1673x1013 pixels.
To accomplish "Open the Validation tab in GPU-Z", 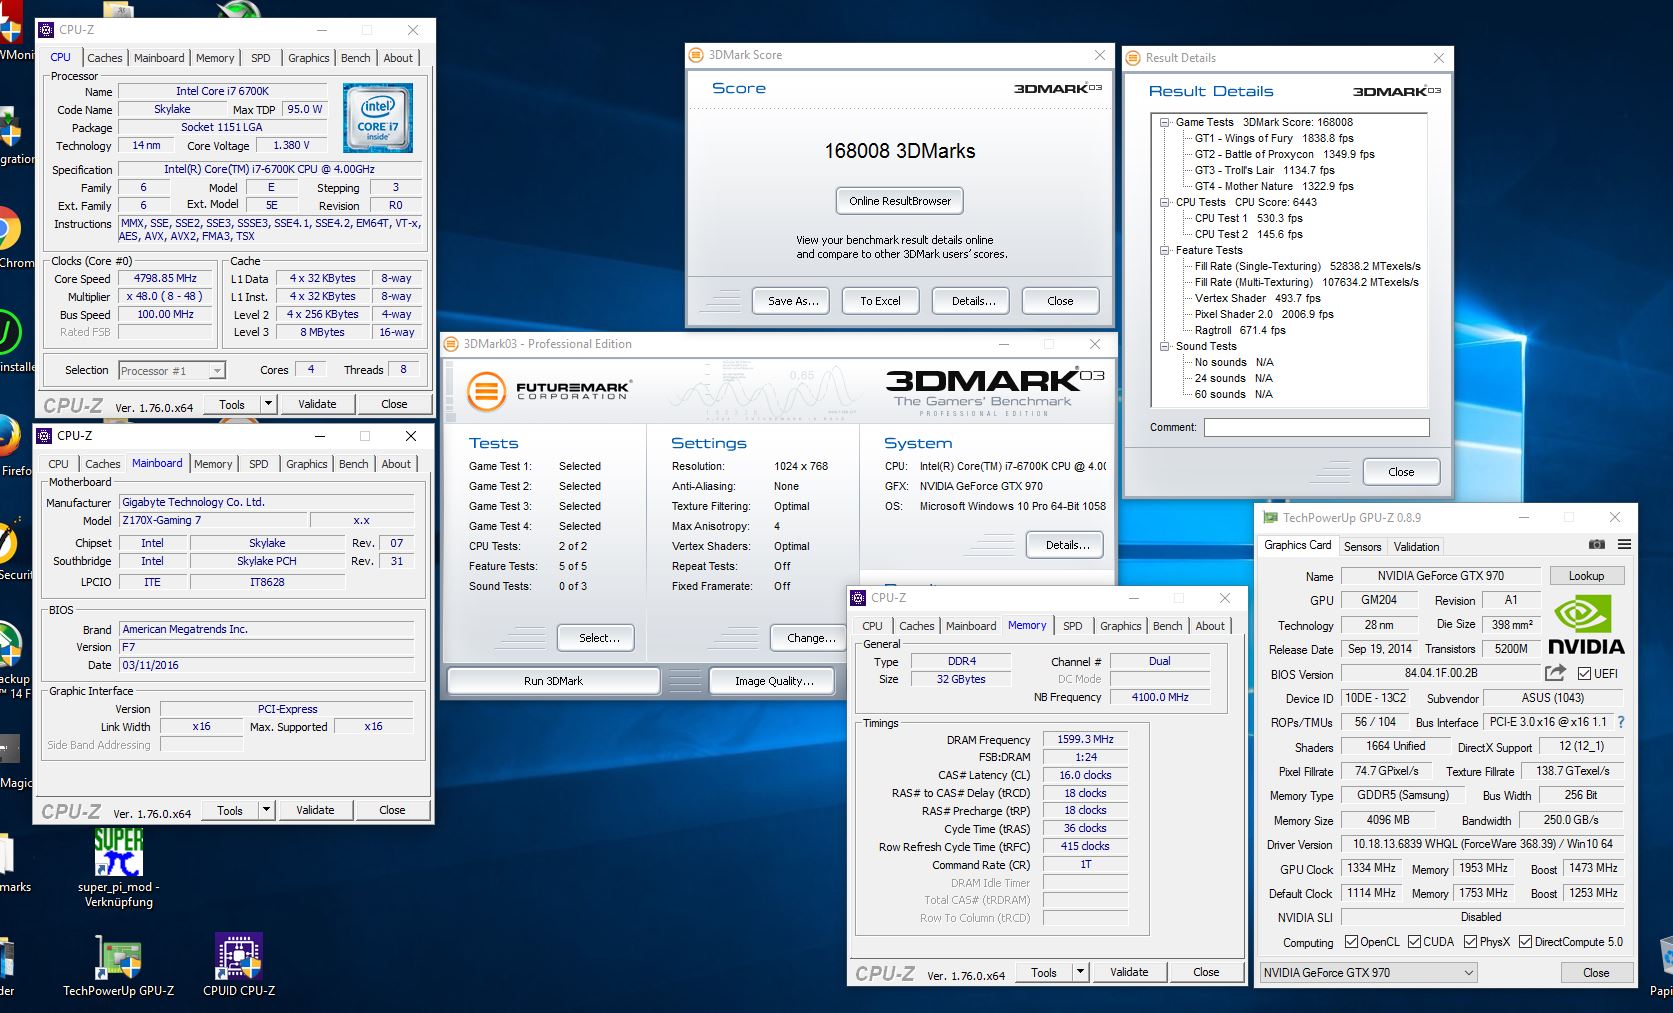I will click(1416, 547).
